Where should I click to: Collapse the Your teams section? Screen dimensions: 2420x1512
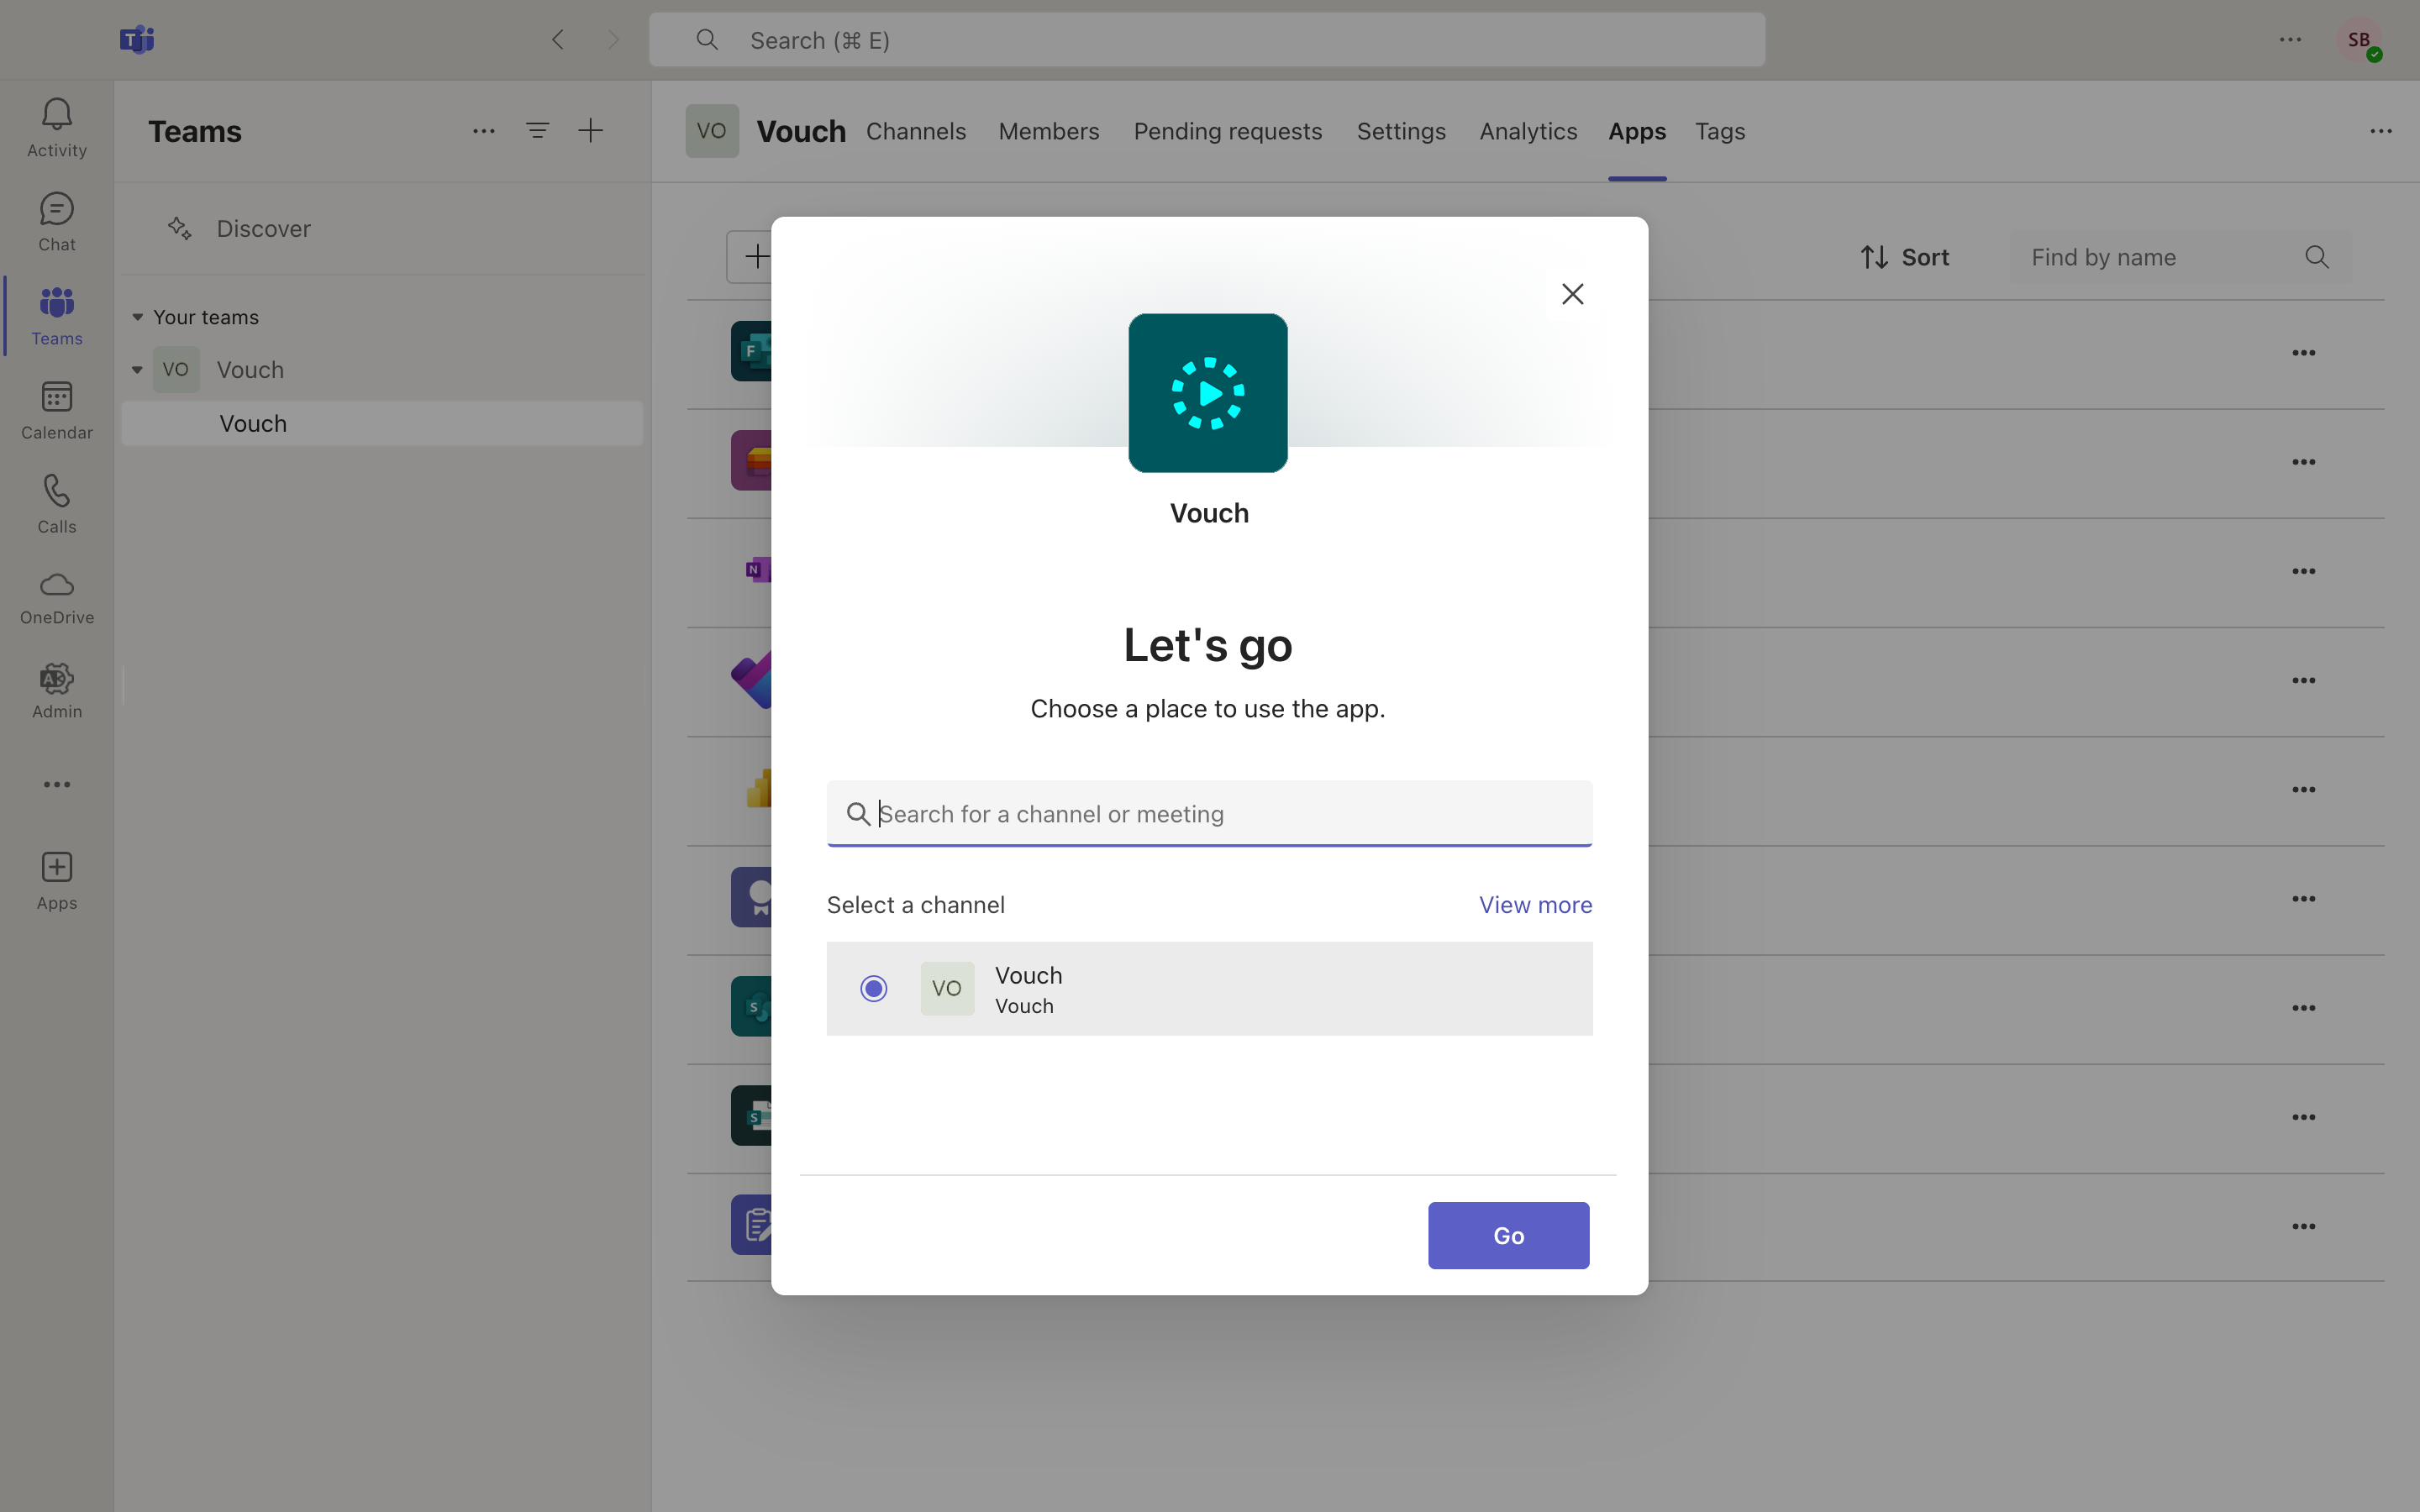(x=138, y=317)
